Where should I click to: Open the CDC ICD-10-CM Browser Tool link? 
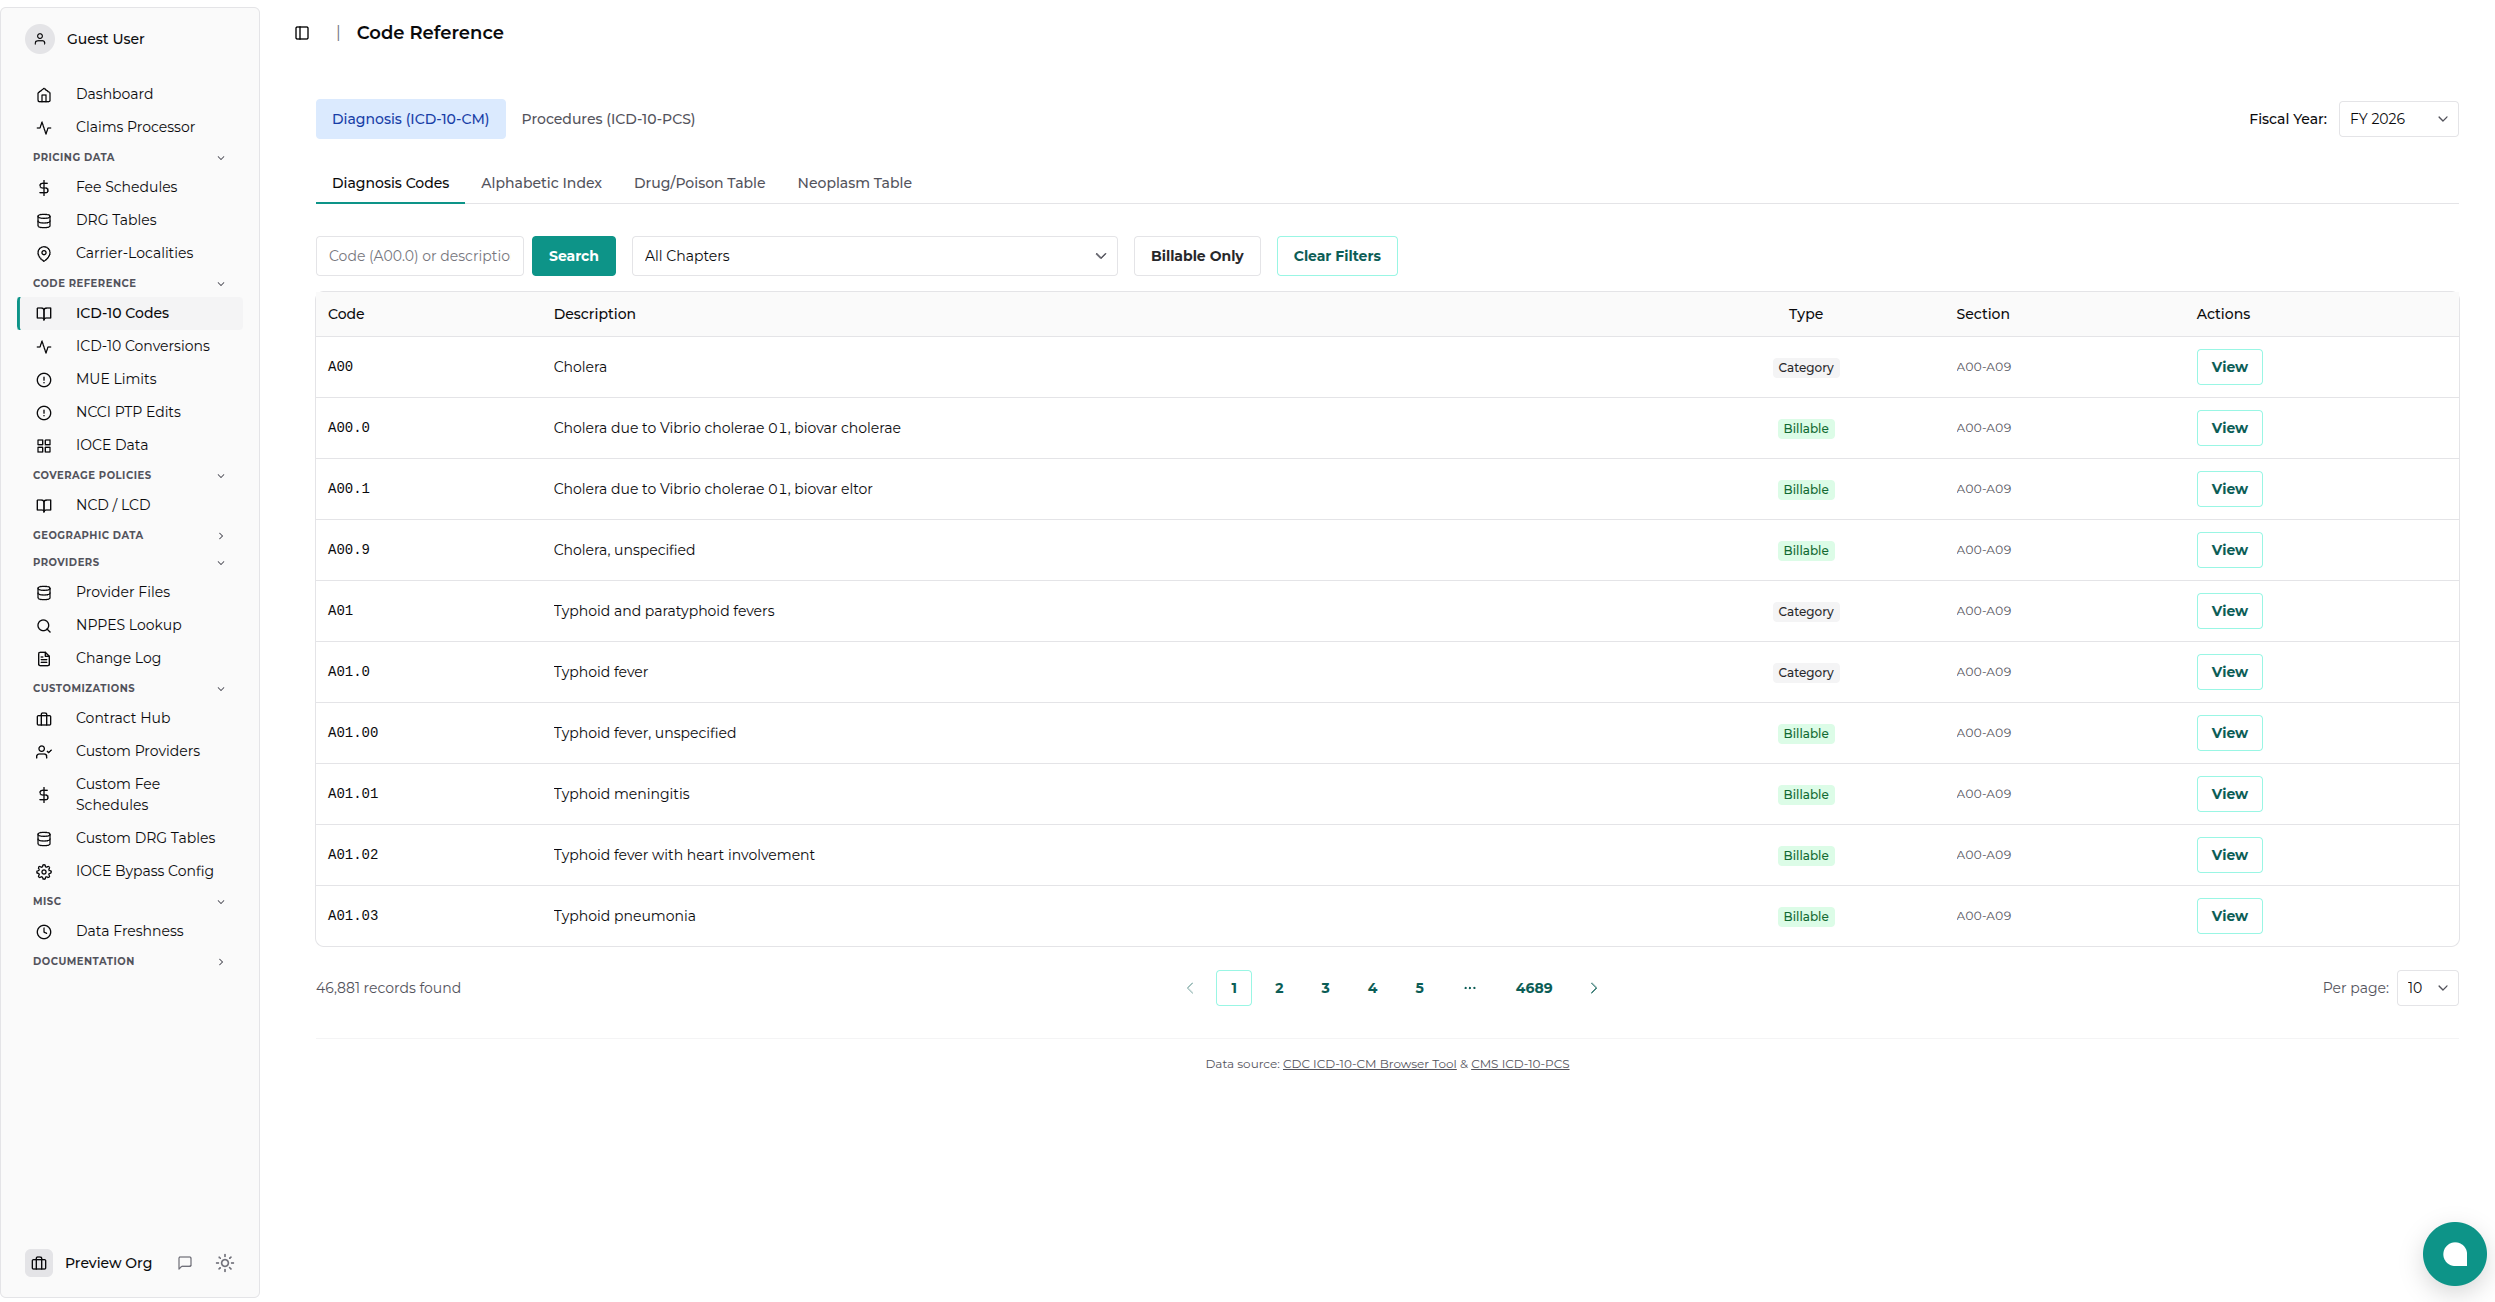point(1369,1064)
